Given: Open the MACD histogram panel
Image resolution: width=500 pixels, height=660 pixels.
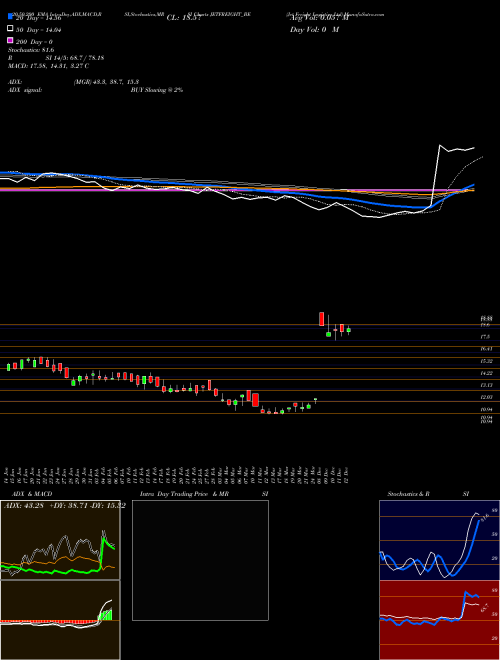Looking at the screenshot, I should [60, 620].
